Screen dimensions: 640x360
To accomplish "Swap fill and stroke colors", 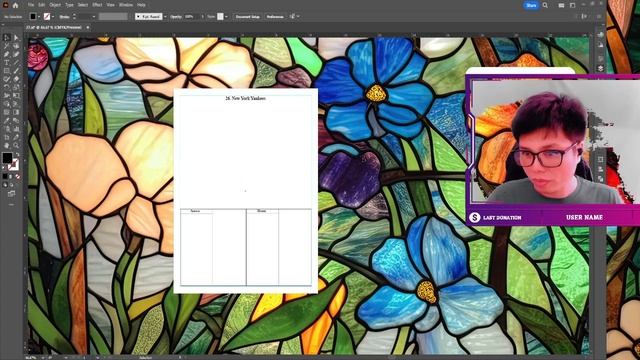I will [x=18, y=154].
